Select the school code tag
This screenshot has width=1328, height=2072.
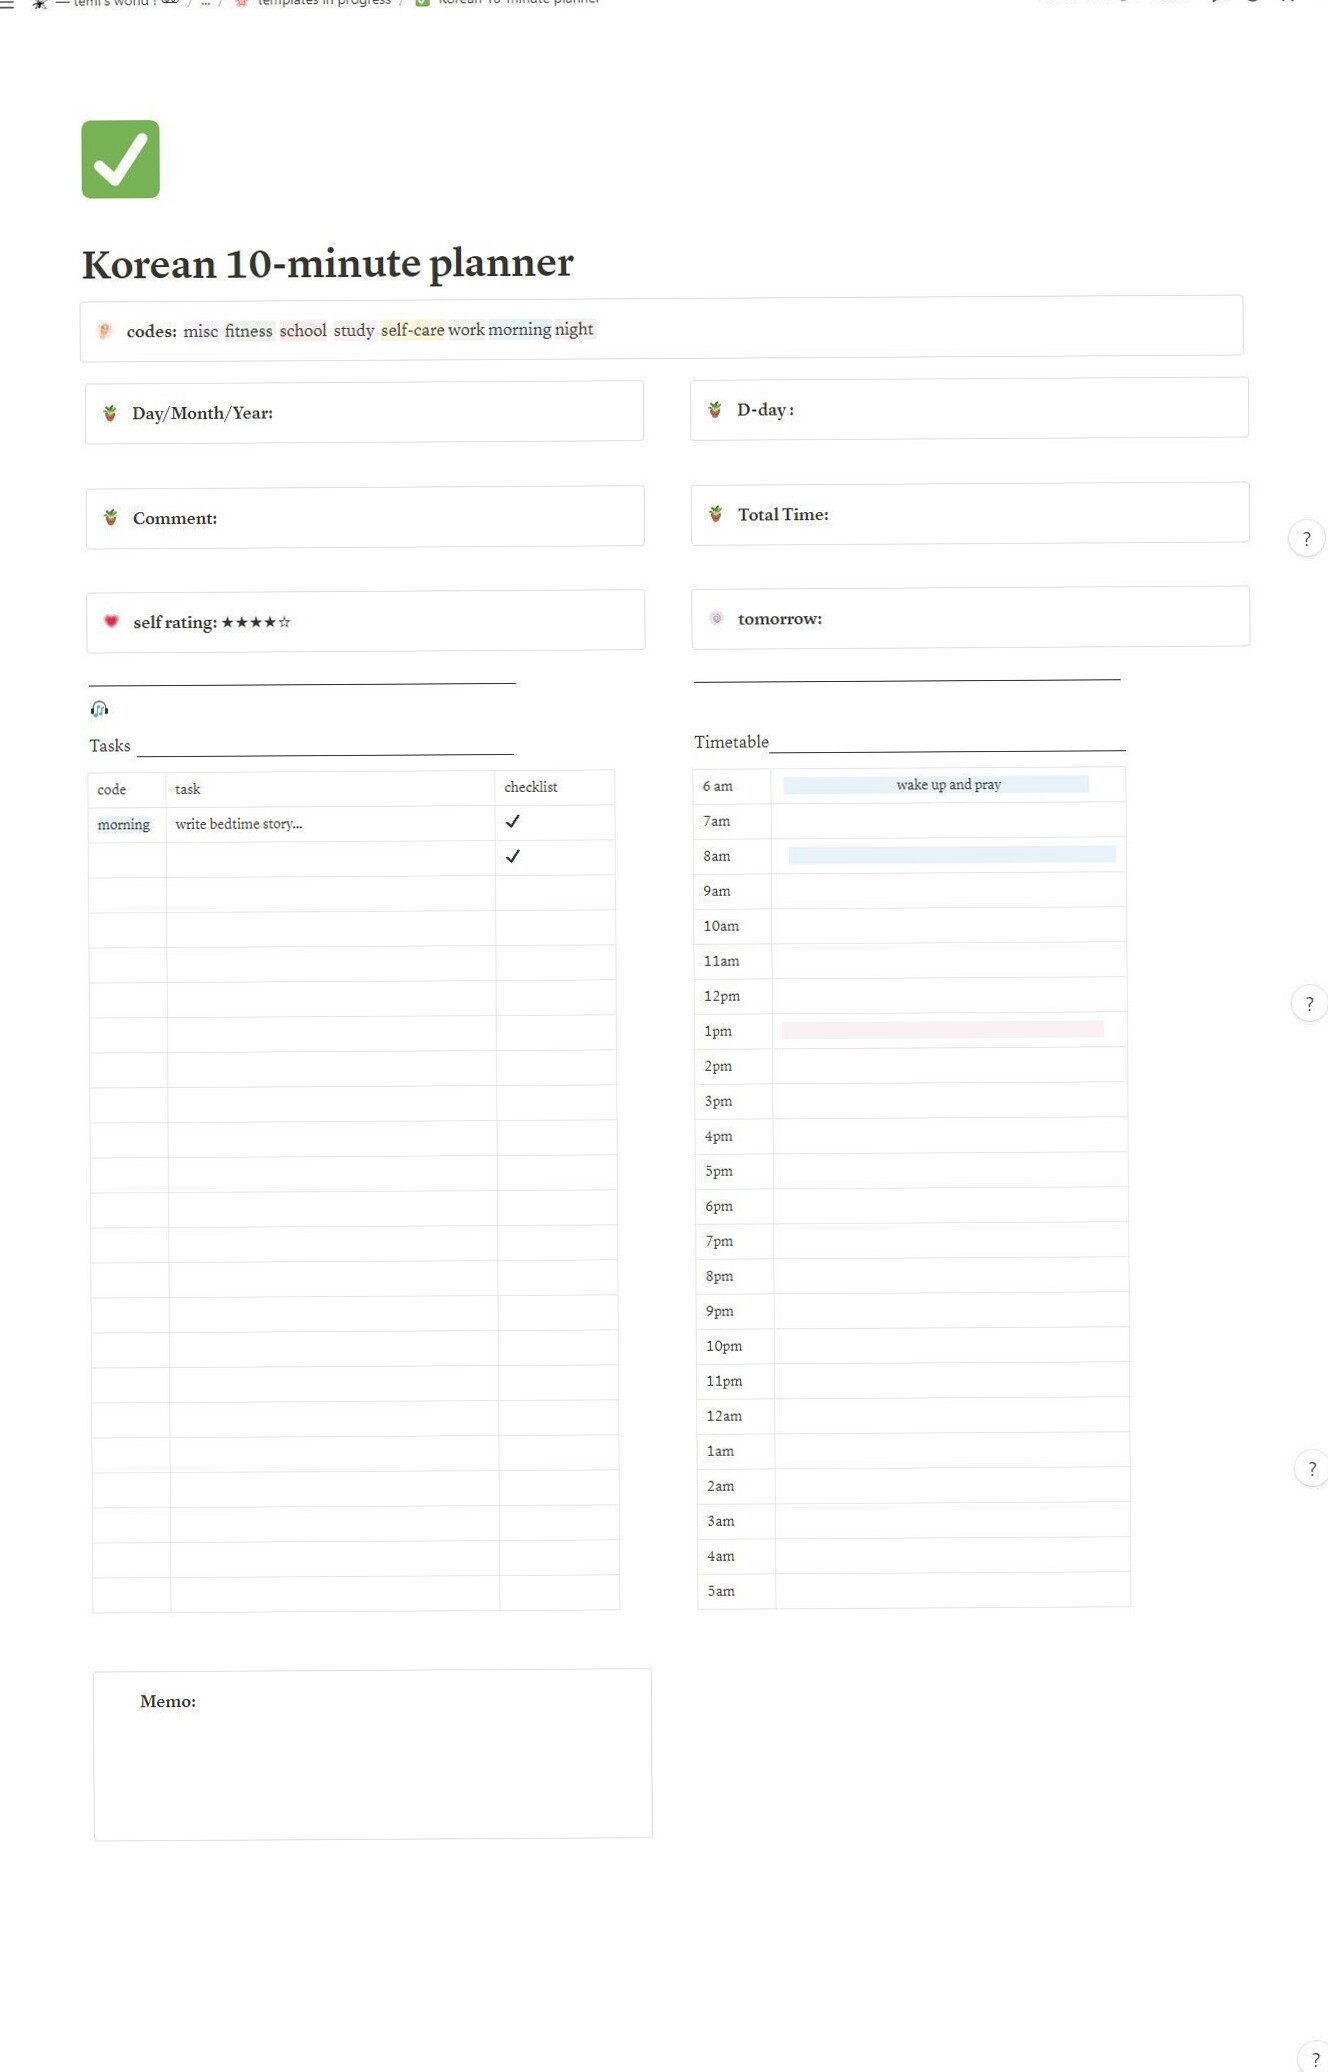click(303, 330)
